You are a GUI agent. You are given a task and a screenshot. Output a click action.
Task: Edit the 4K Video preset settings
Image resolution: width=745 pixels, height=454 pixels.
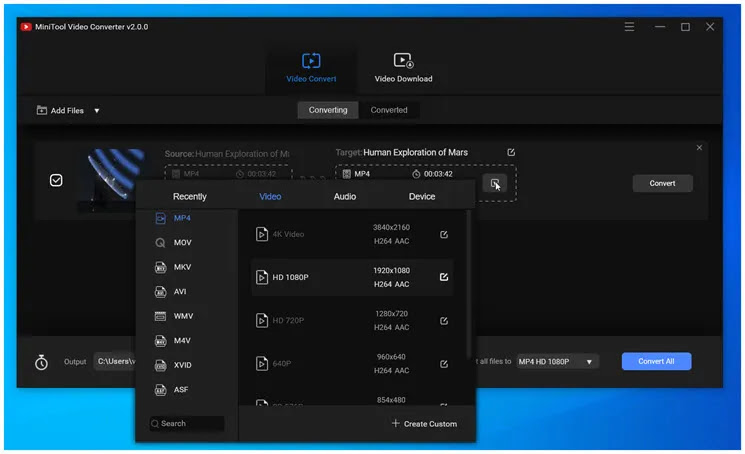coord(444,235)
